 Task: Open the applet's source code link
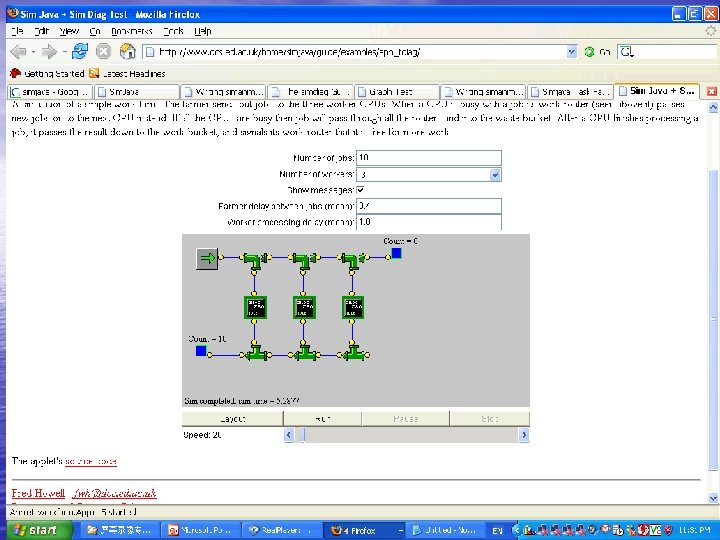pos(92,461)
